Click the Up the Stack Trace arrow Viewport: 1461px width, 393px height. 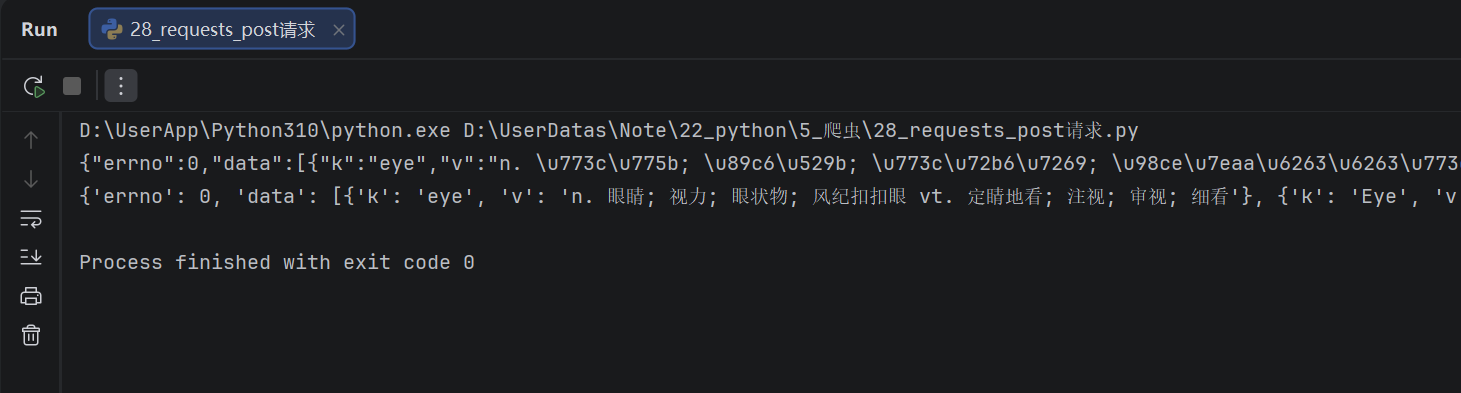pyautogui.click(x=31, y=139)
